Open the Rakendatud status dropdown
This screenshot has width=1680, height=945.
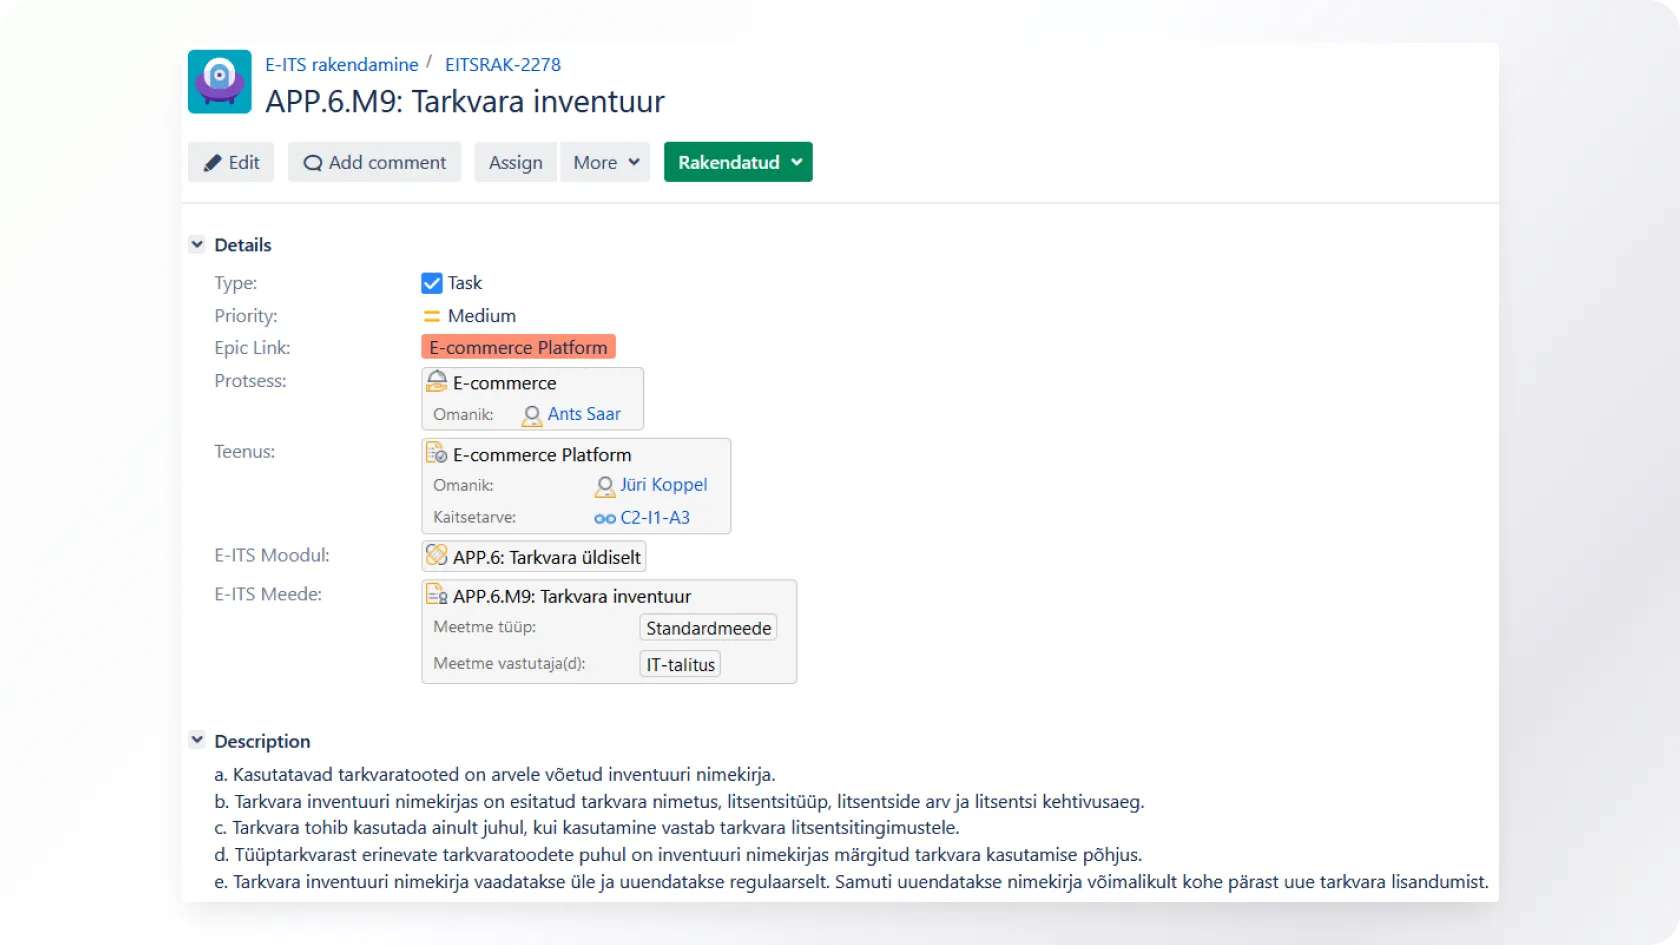(738, 162)
